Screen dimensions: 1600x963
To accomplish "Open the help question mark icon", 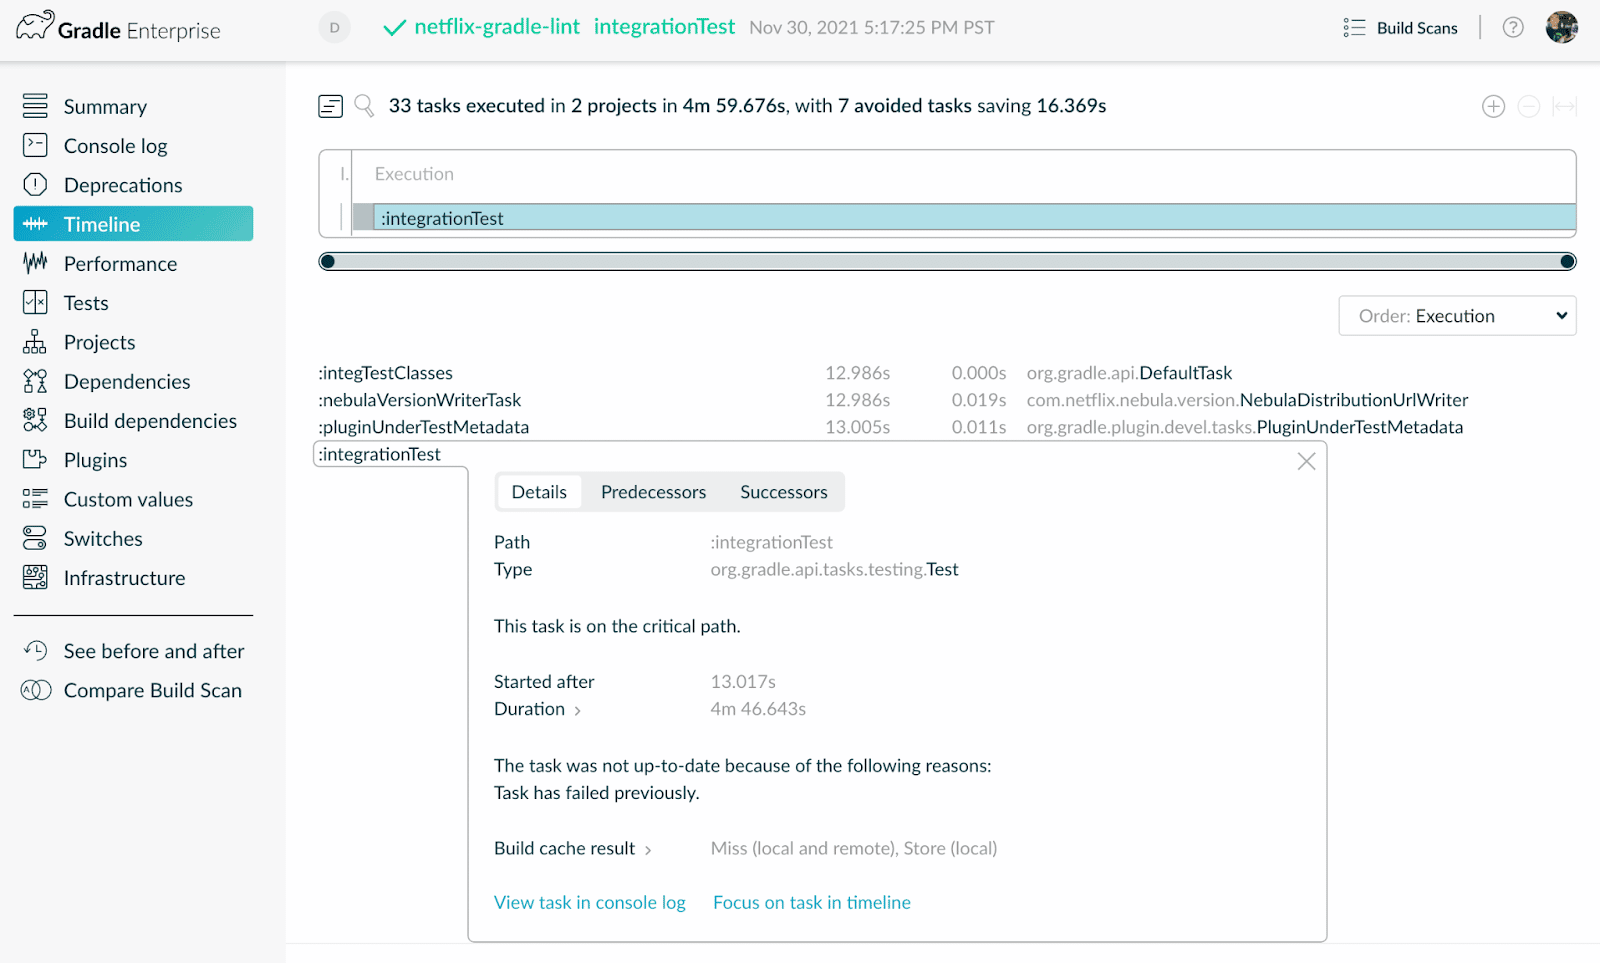I will click(x=1513, y=28).
